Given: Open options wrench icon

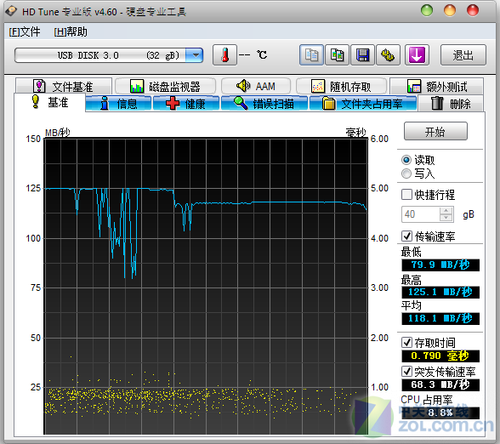Looking at the screenshot, I should (388, 55).
